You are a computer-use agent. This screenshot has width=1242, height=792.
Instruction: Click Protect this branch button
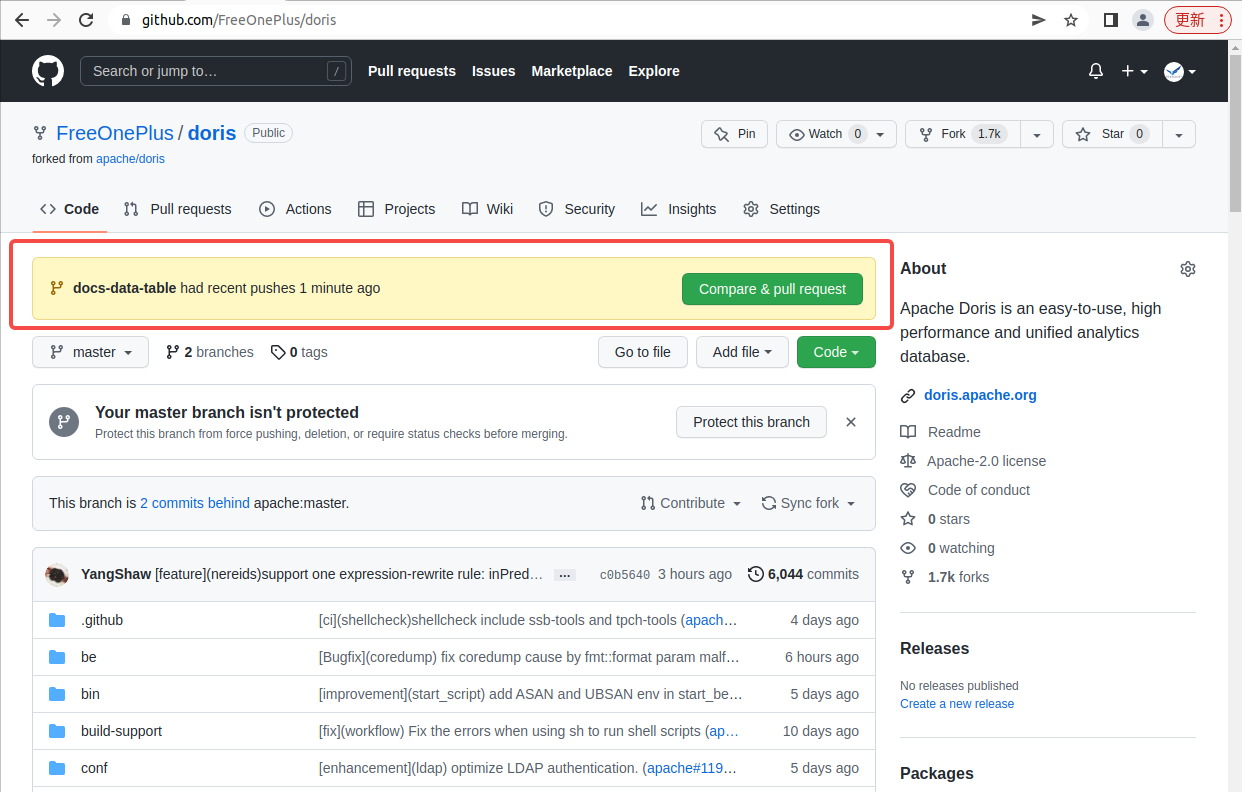(751, 422)
